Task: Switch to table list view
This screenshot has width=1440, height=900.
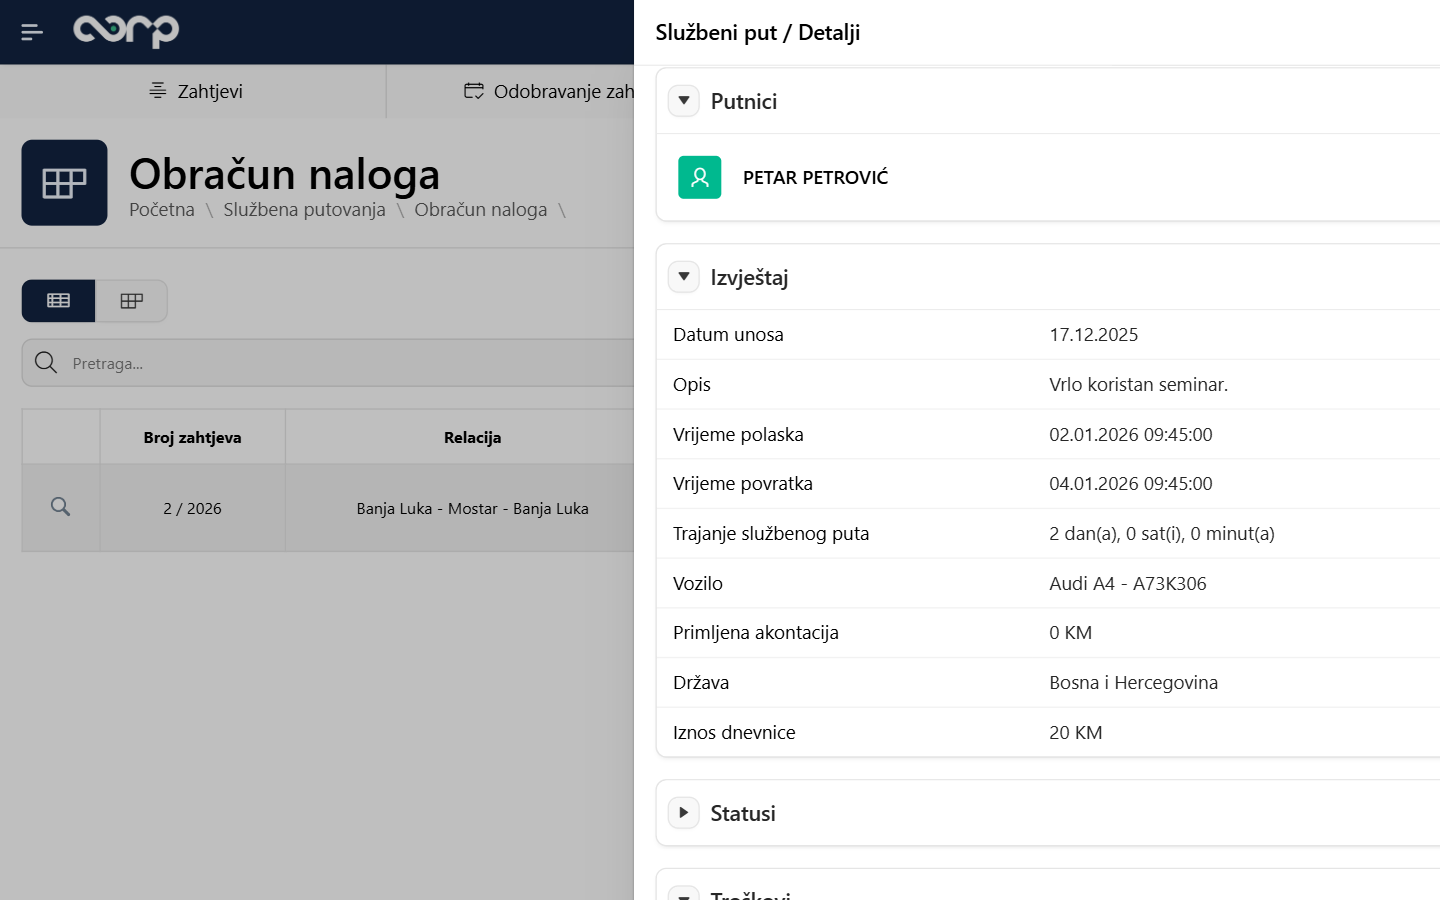Action: (59, 301)
